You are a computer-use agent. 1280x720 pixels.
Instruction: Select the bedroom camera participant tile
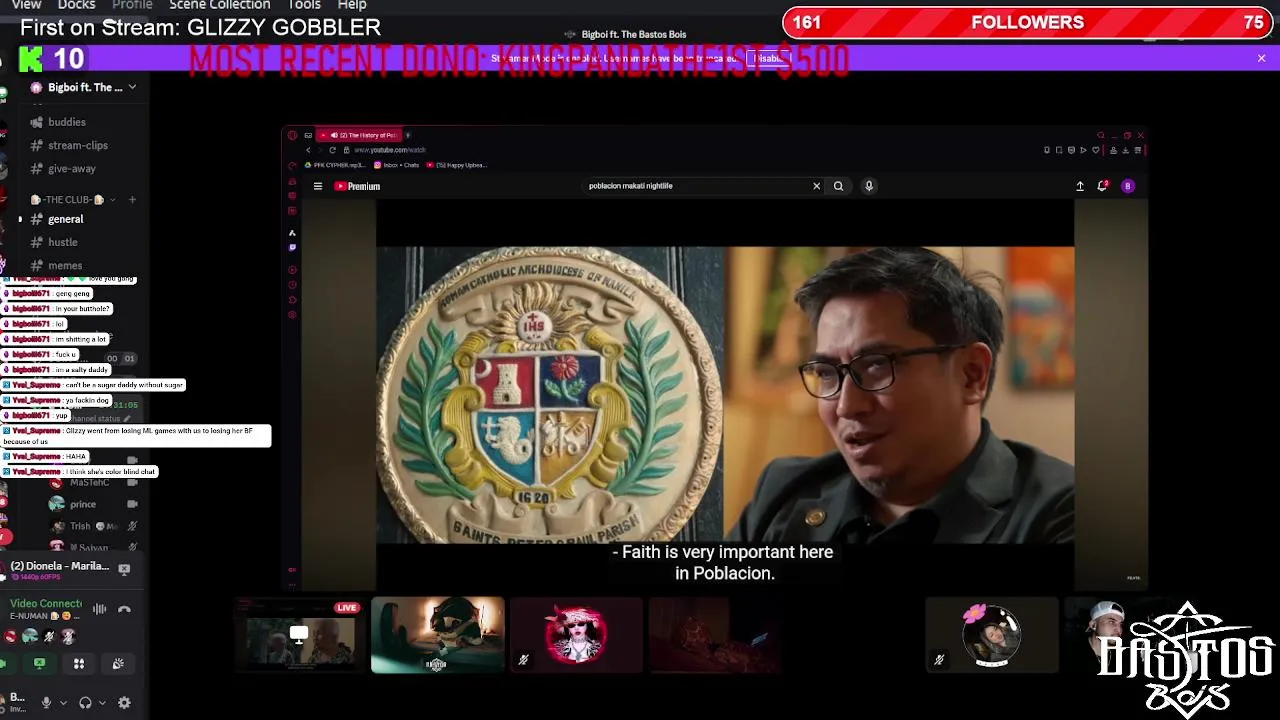(438, 635)
